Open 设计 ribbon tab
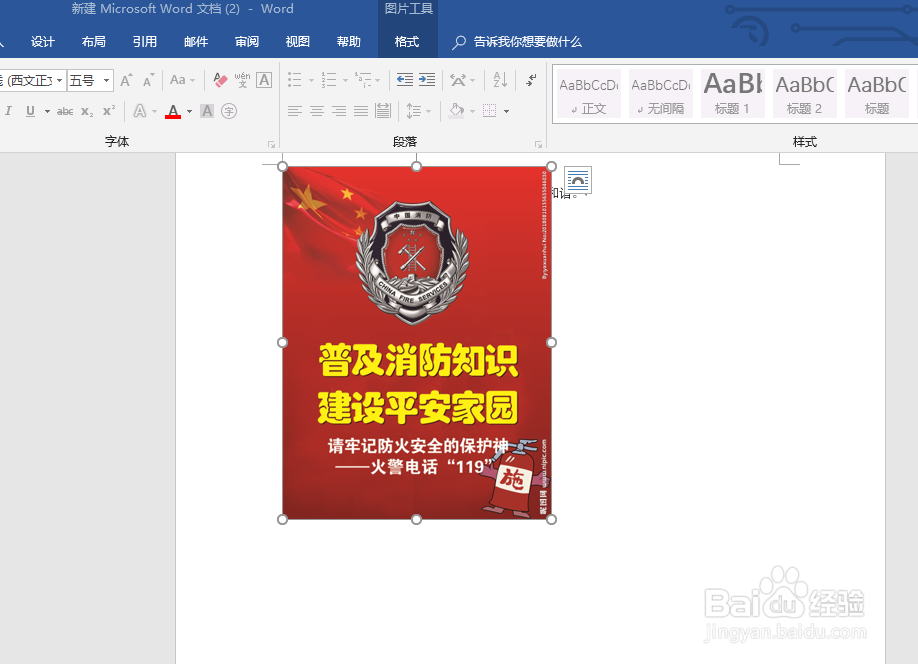Image resolution: width=918 pixels, height=664 pixels. click(x=43, y=42)
